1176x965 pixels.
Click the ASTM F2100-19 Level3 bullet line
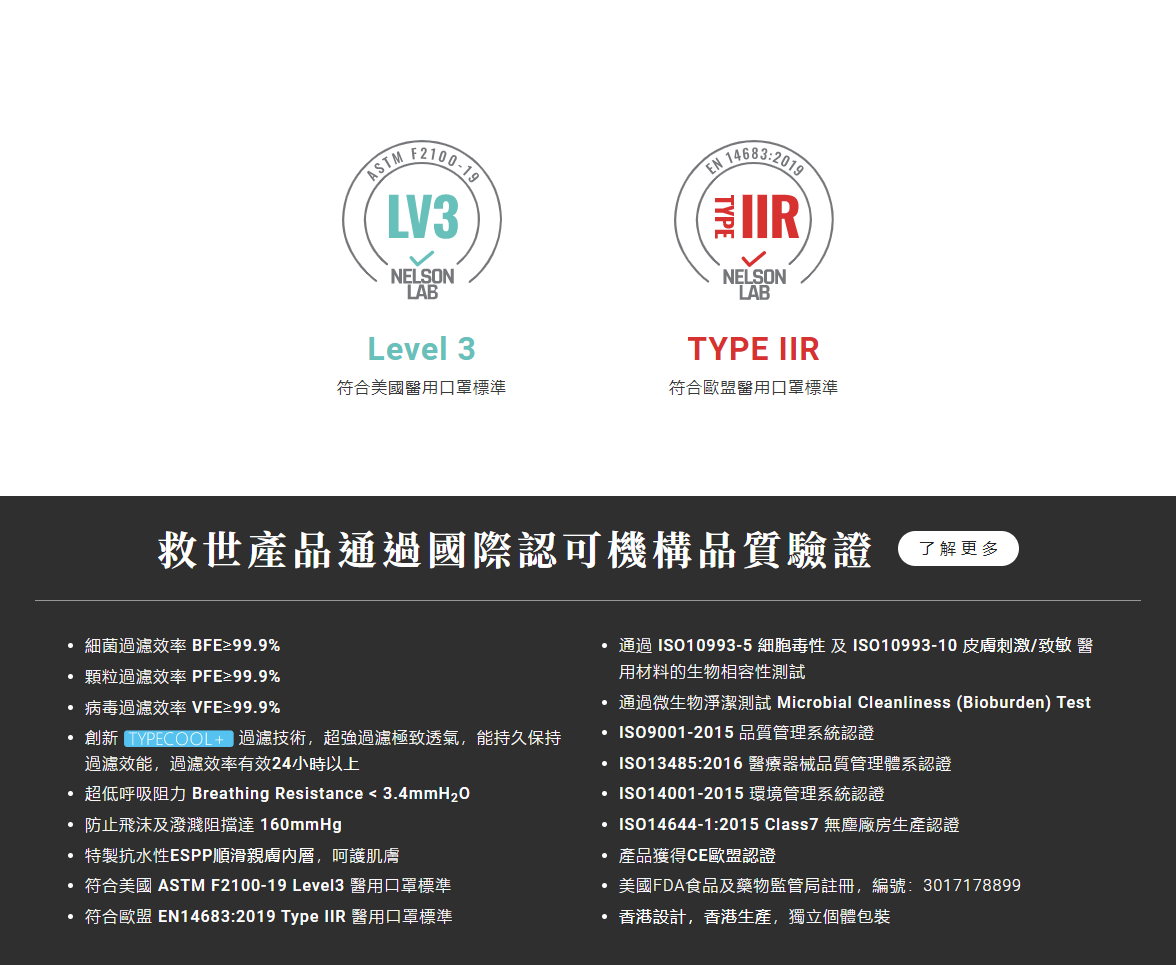pos(268,886)
